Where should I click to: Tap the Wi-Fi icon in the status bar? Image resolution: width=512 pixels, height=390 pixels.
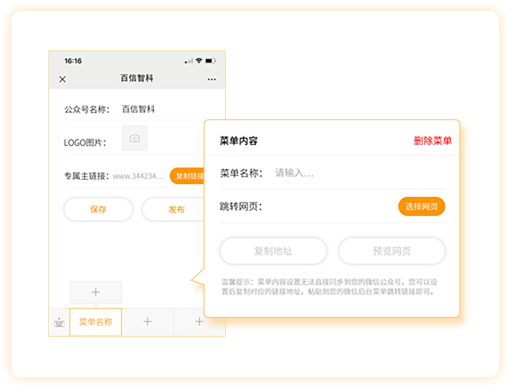pyautogui.click(x=199, y=60)
